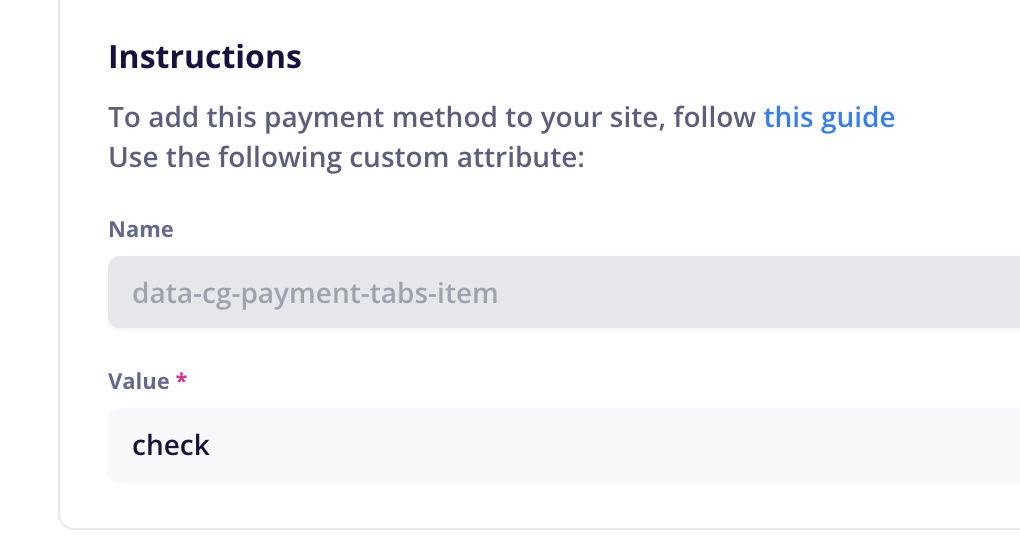Click the "Use the following custom attribute:" line
The height and width of the screenshot is (556, 1020).
click(346, 158)
